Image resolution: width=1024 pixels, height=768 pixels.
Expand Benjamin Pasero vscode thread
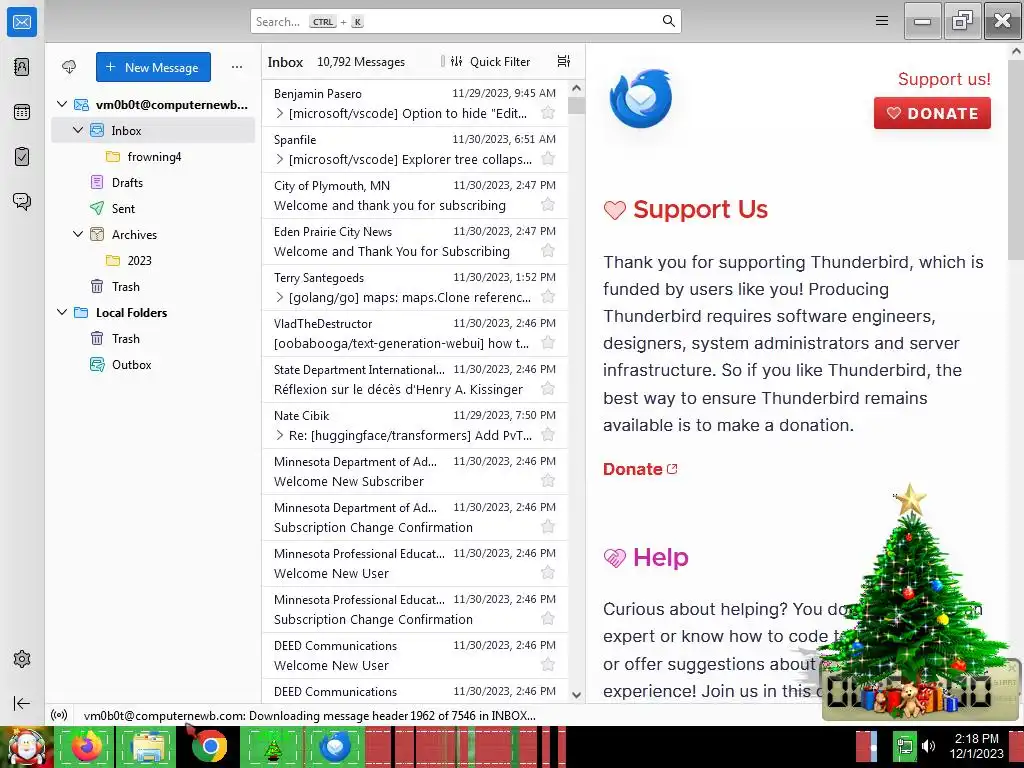pos(280,113)
